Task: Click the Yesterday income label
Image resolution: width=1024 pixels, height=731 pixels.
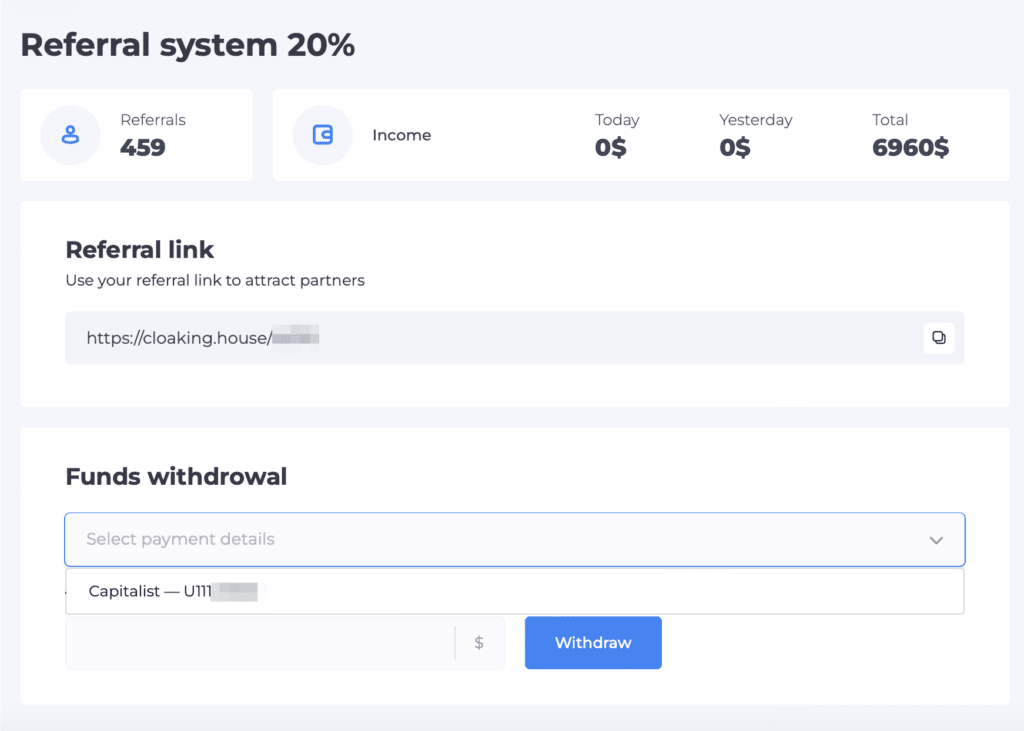Action: (755, 120)
